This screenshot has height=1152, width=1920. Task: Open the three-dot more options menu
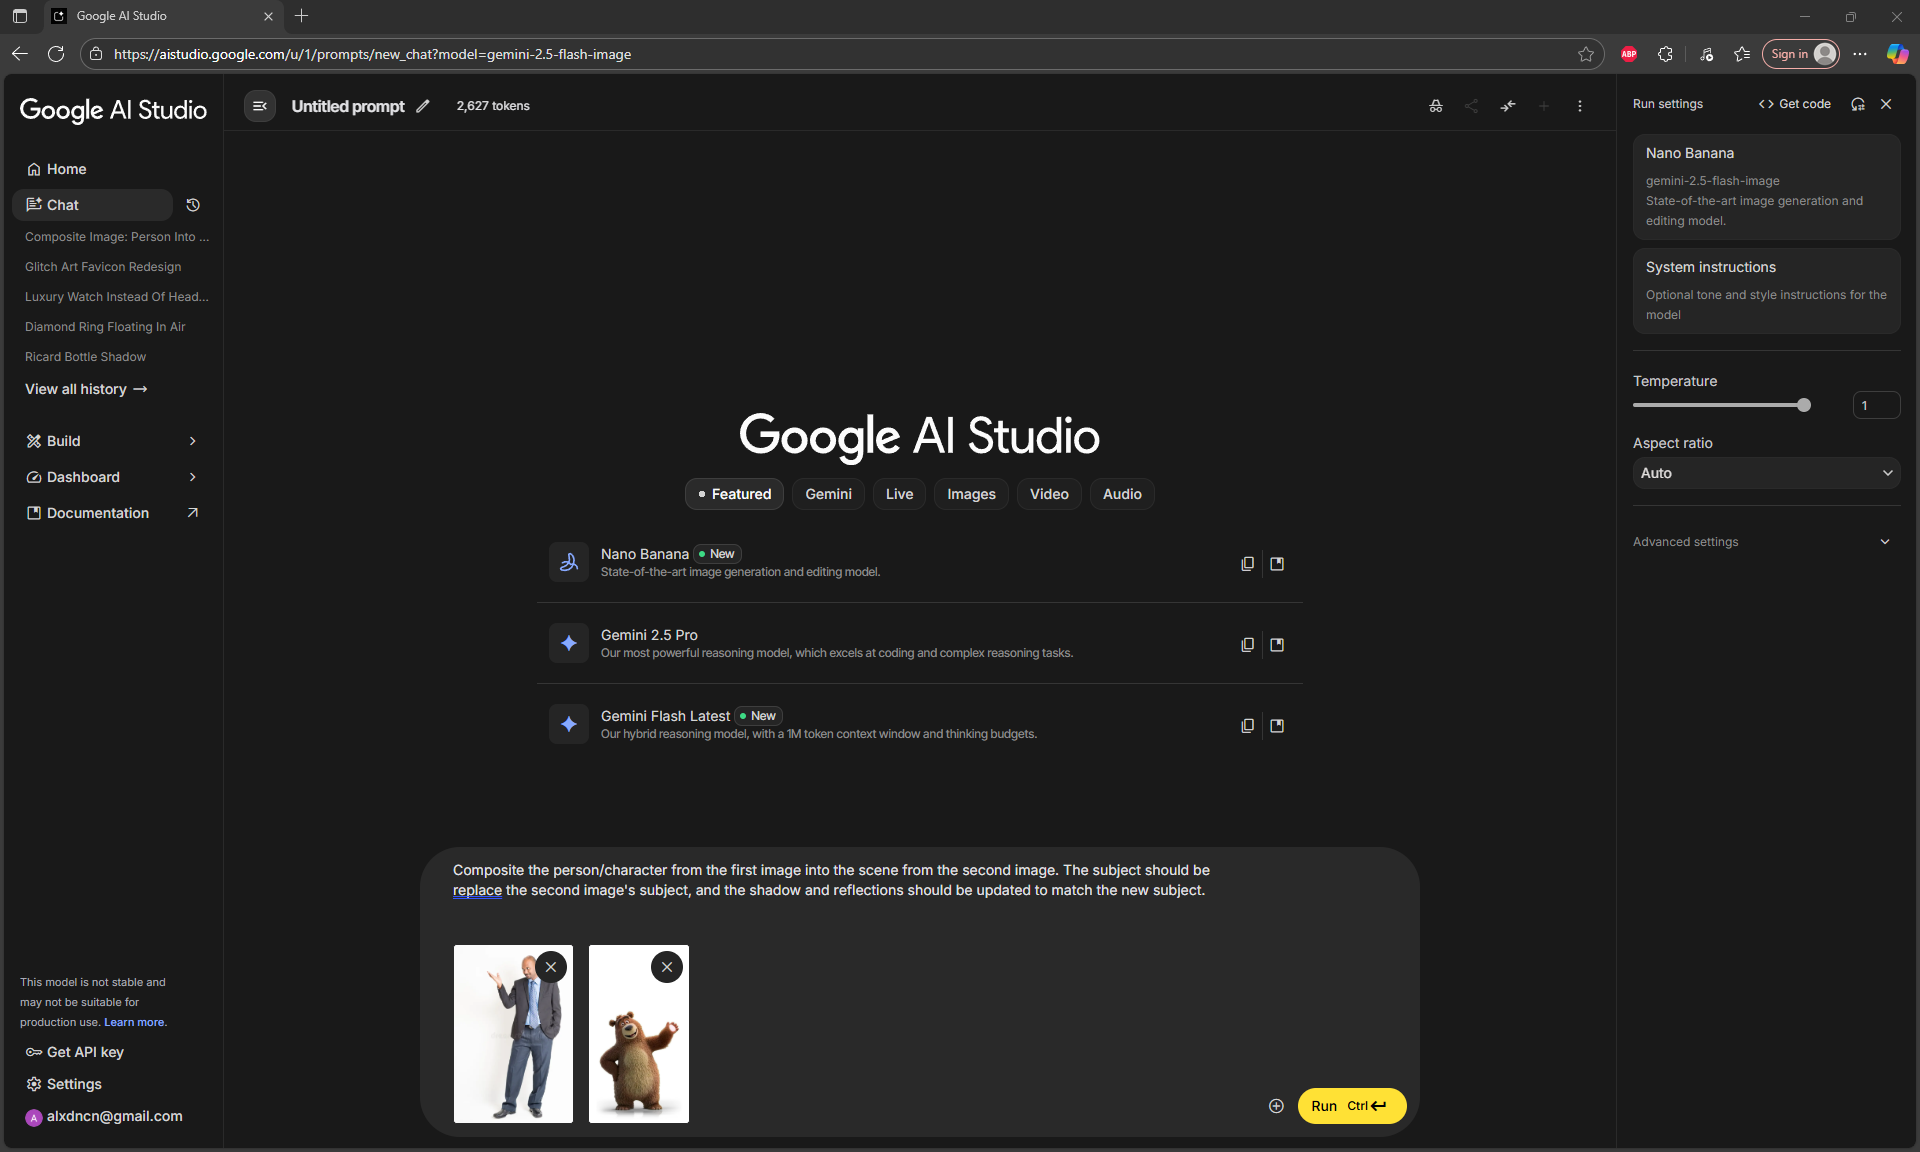[1580, 106]
